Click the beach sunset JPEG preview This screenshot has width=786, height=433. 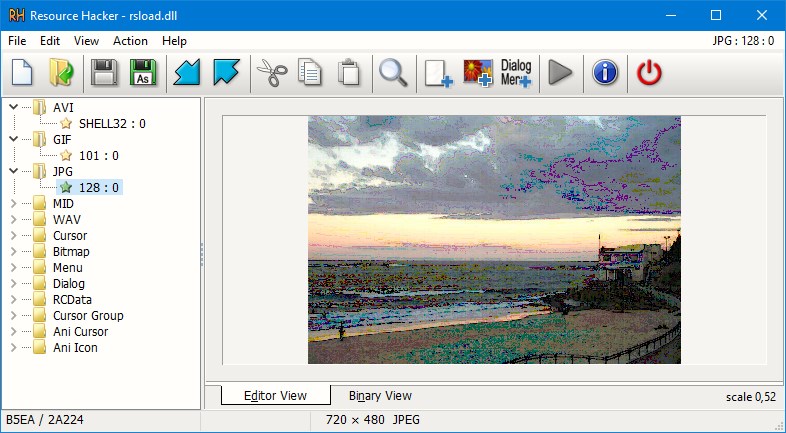pyautogui.click(x=494, y=240)
